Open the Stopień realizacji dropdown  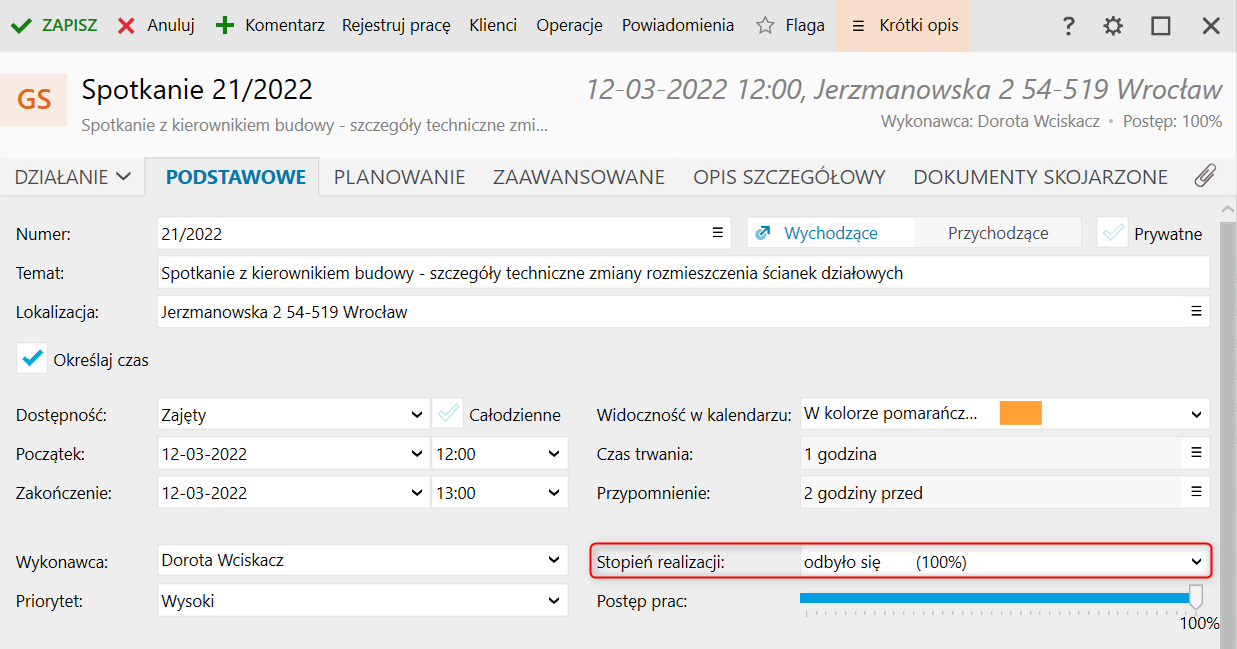1005,562
